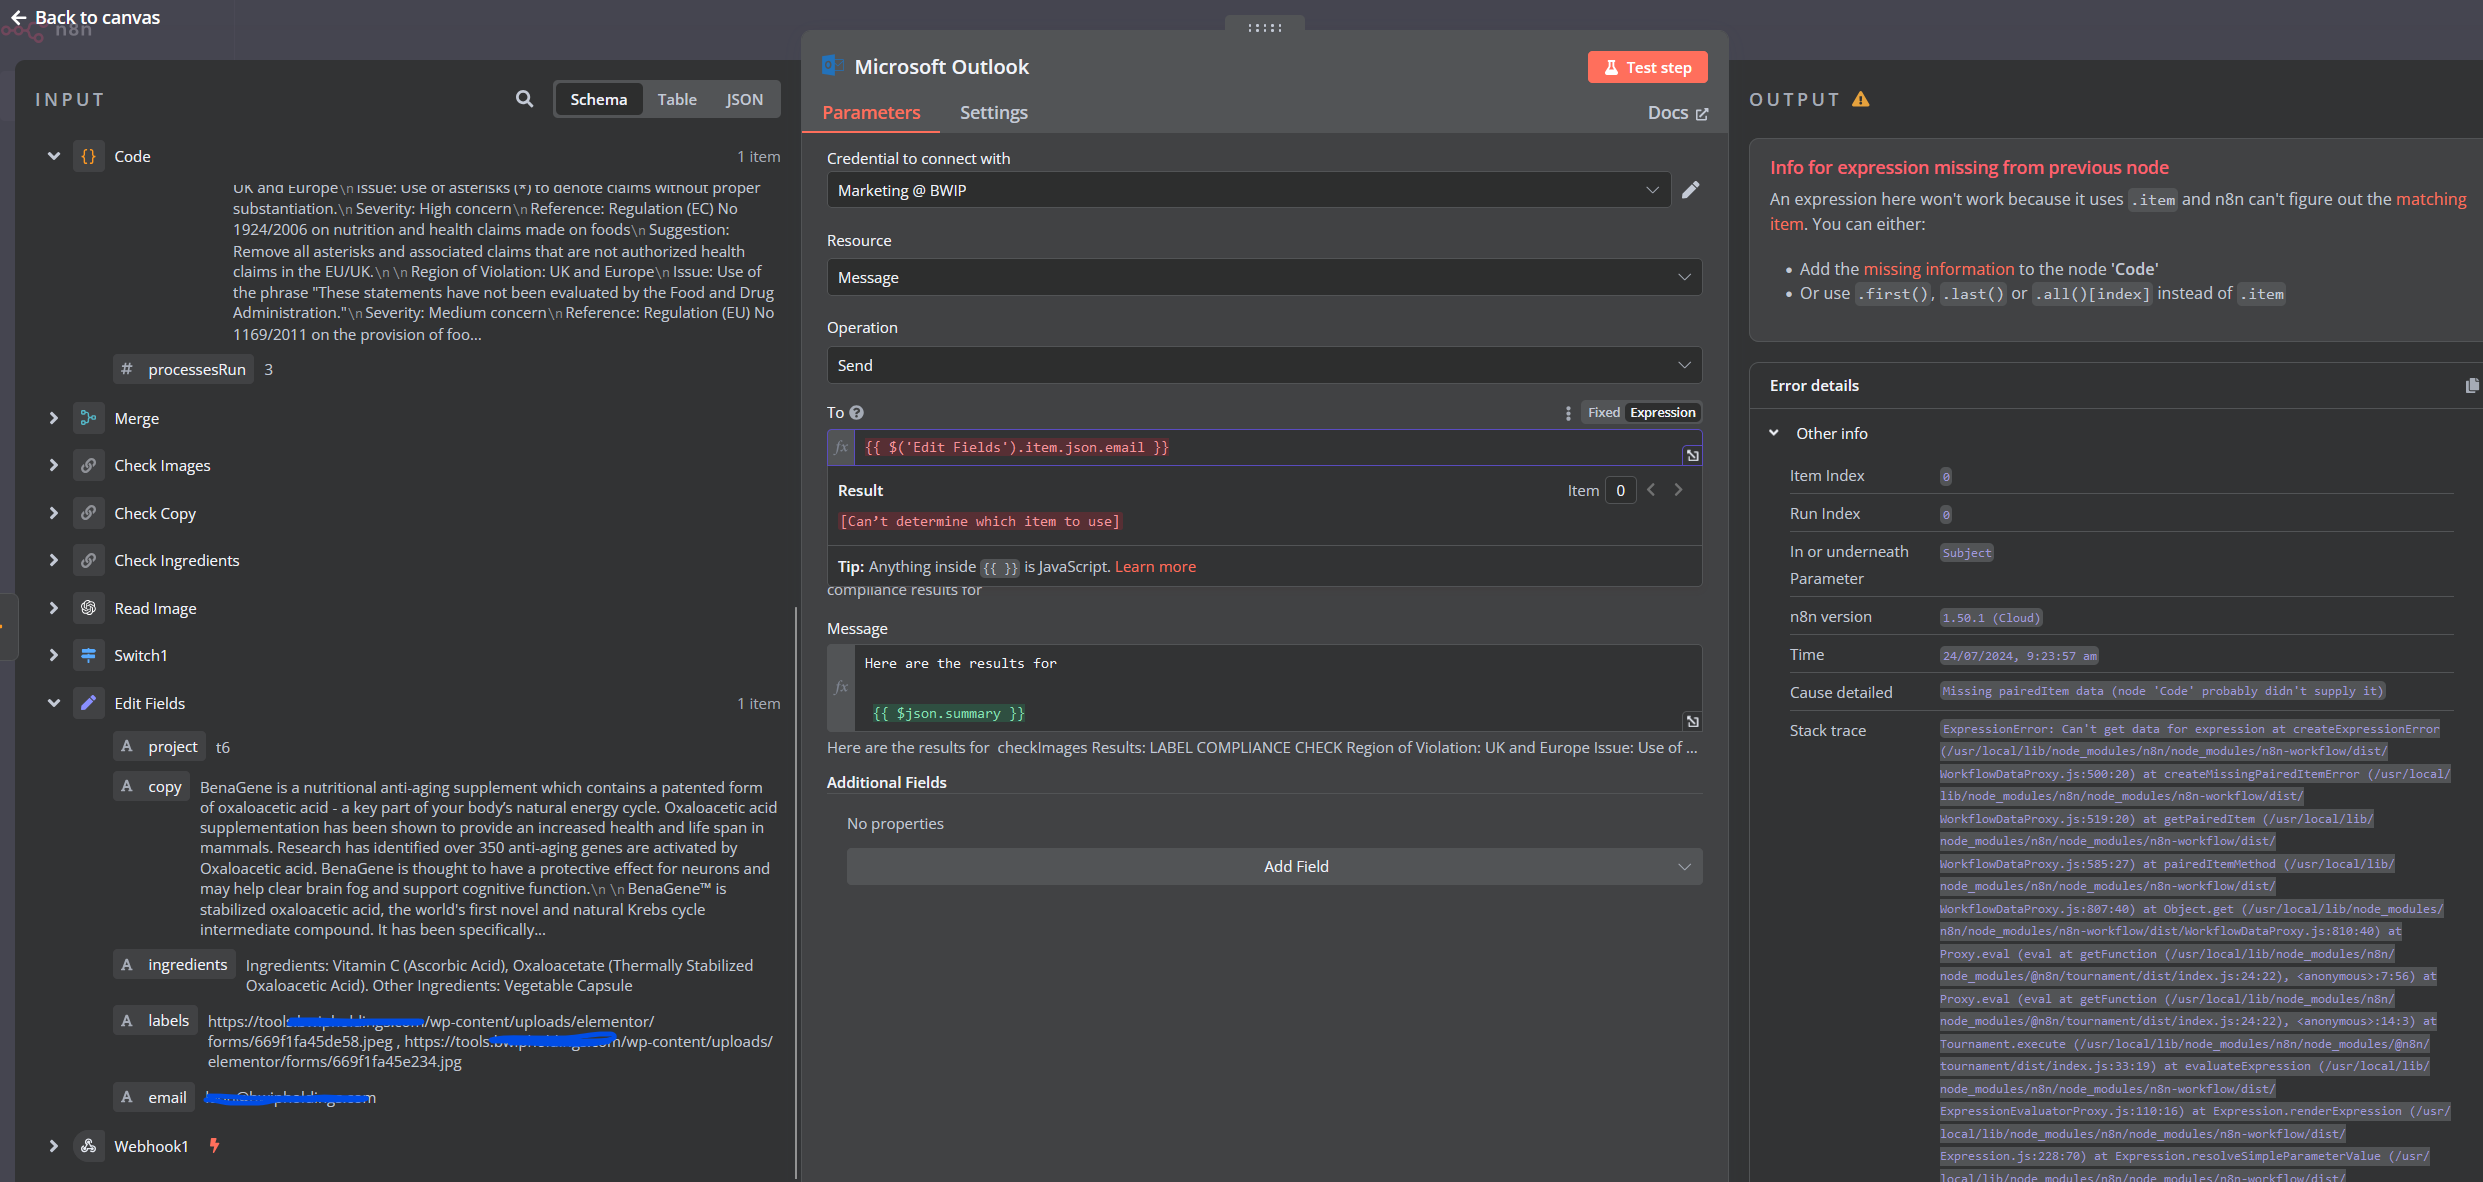Open the To parameter options dots menu
Viewport: 2483px width, 1182px height.
tap(1567, 413)
